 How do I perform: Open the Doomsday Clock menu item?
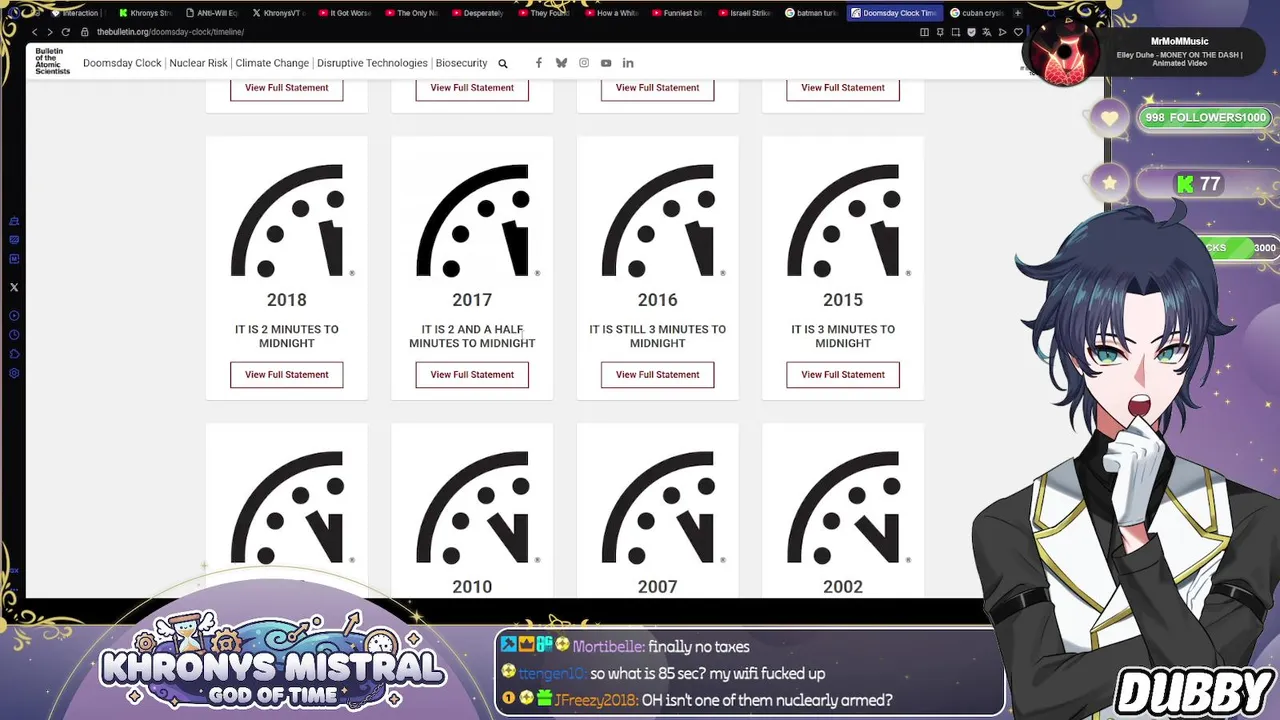point(122,63)
